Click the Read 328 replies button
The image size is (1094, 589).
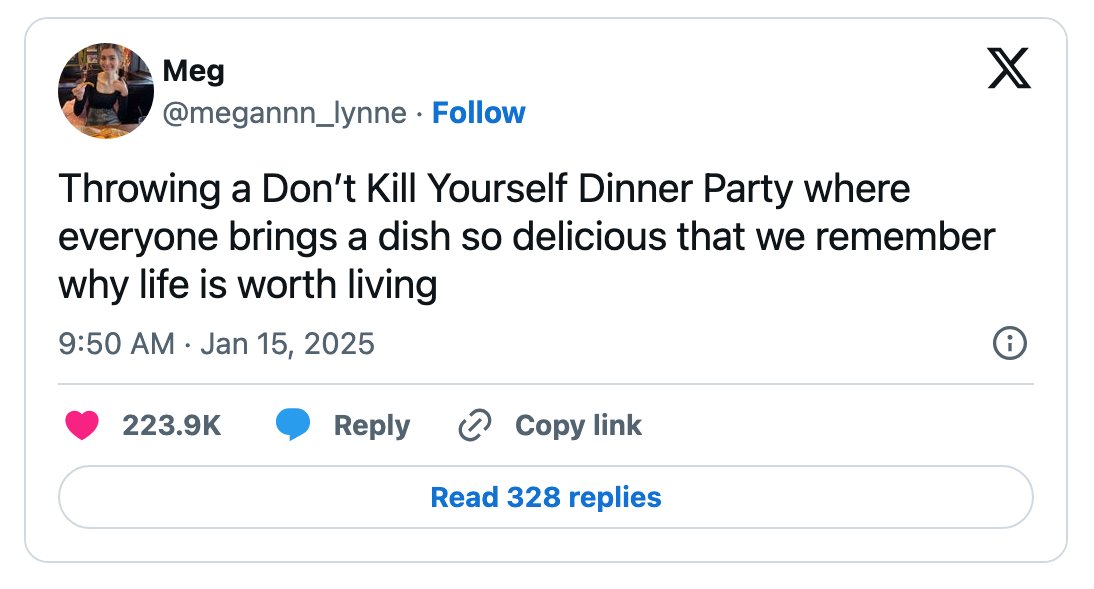[546, 497]
